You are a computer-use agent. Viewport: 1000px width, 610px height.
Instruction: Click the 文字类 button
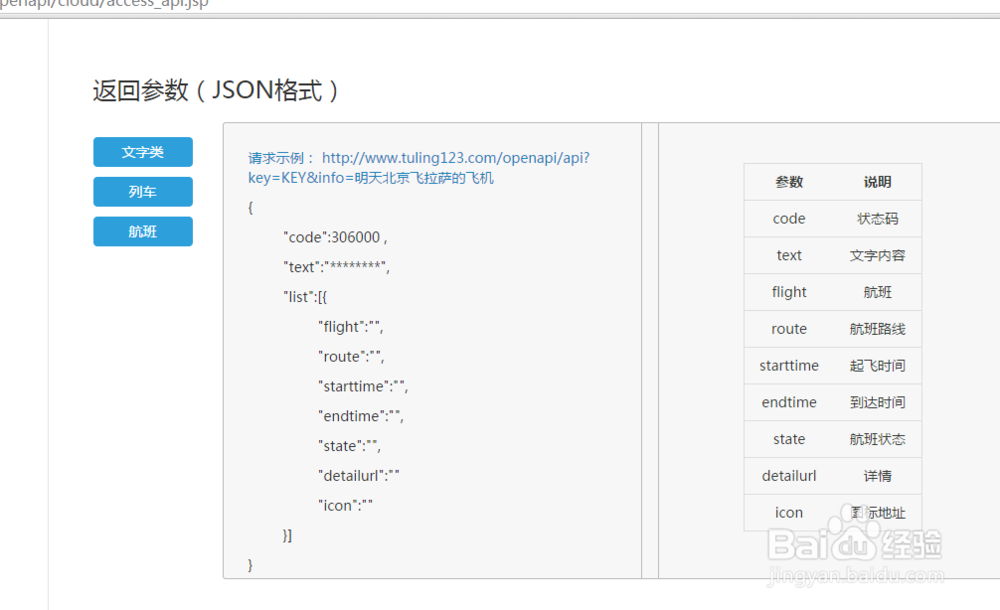coord(143,152)
